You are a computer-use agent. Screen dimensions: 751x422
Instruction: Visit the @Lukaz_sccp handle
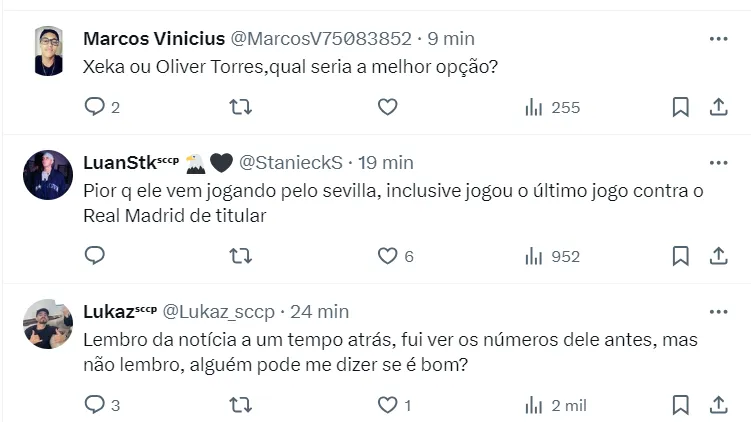point(219,311)
